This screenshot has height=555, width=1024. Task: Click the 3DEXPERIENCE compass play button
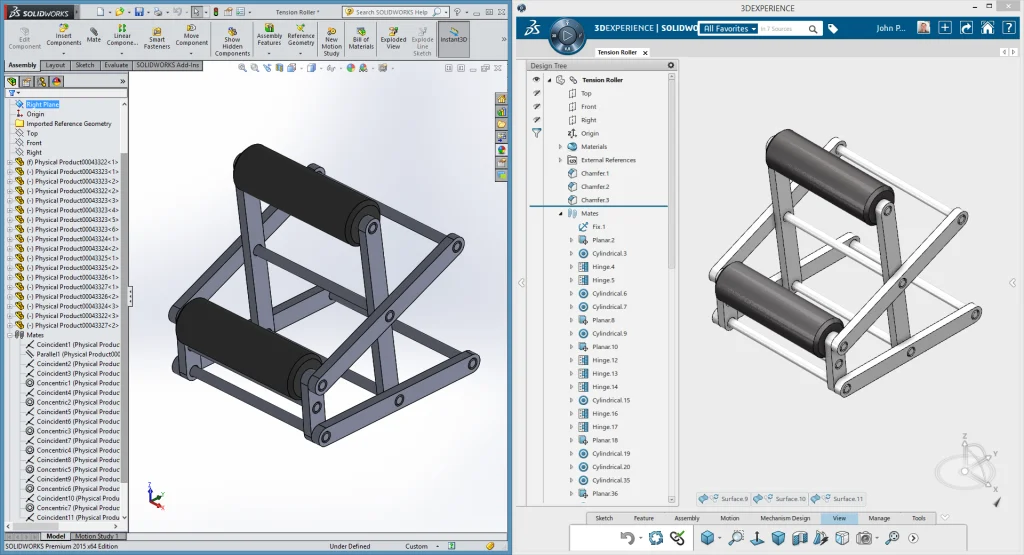(x=568, y=36)
